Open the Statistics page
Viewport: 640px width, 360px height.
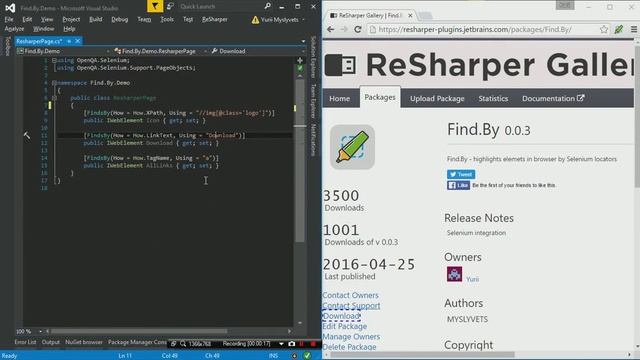pyautogui.click(x=493, y=99)
